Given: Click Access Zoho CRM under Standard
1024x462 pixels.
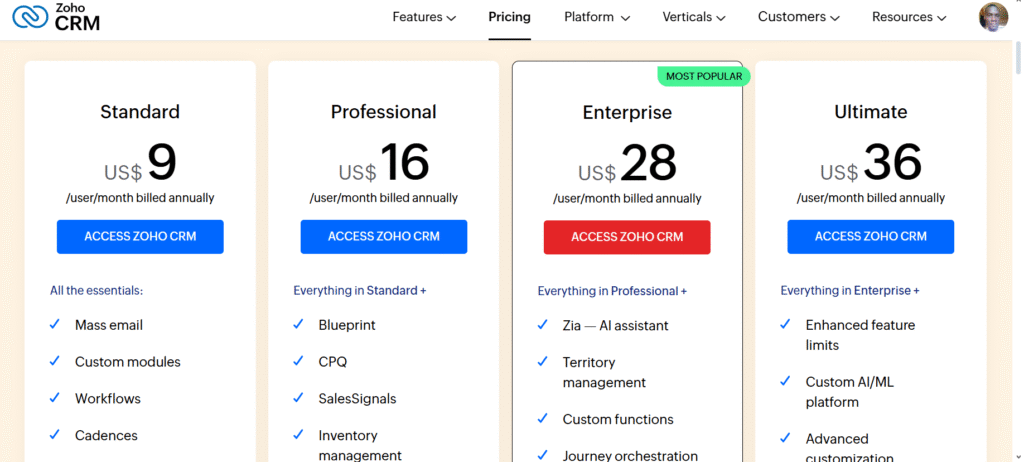Looking at the screenshot, I should [140, 237].
